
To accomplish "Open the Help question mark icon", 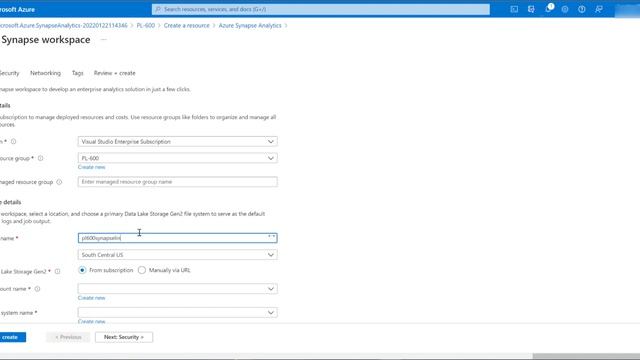I will point(582,9).
